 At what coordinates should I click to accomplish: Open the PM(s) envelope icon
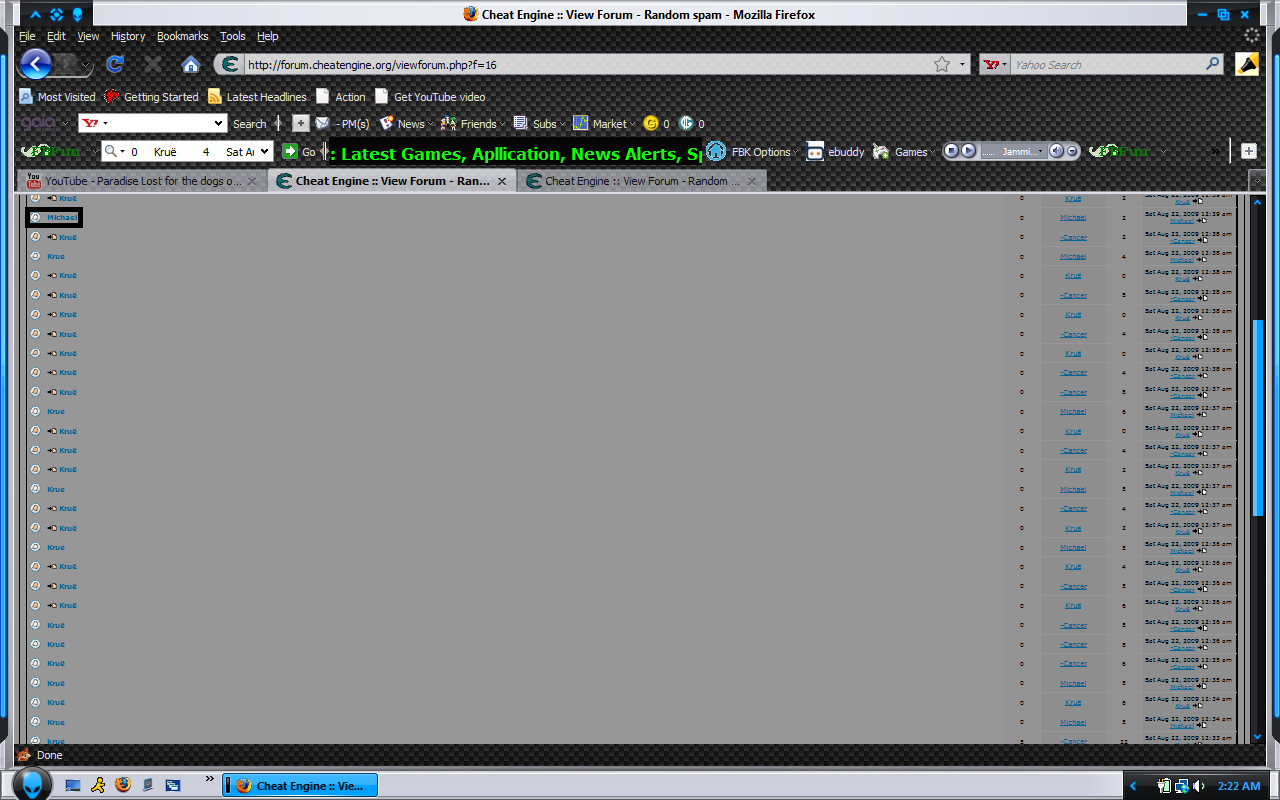pyautogui.click(x=322, y=124)
